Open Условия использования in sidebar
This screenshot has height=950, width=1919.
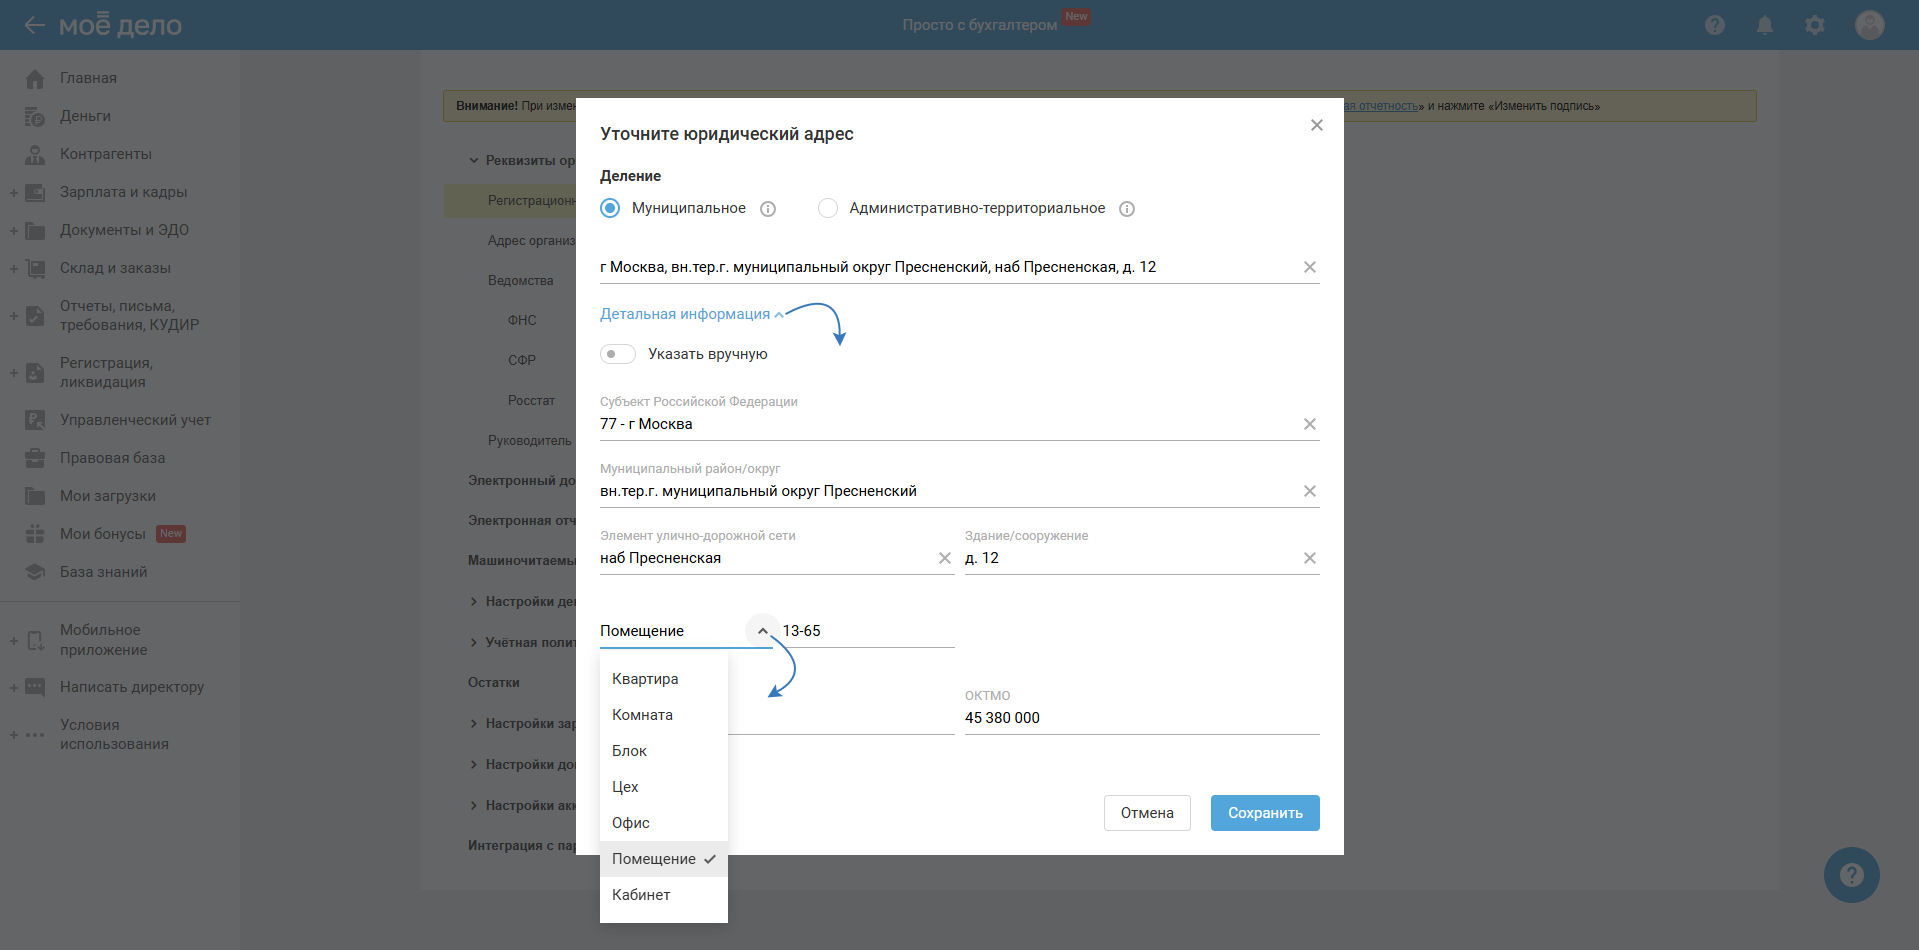point(114,734)
